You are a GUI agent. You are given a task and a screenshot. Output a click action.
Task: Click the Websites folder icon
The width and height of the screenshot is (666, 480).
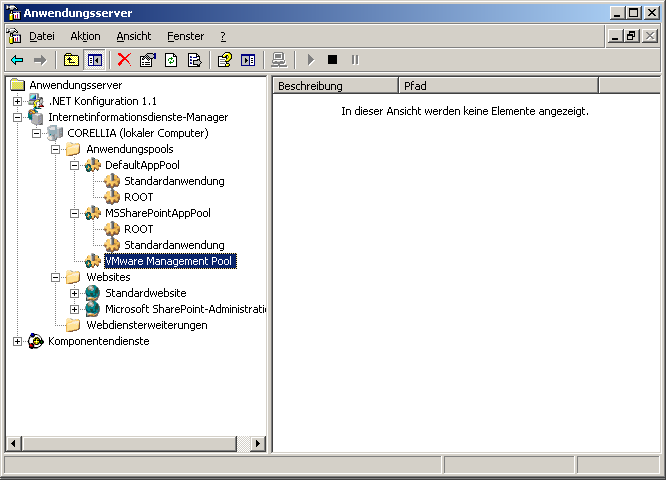(x=73, y=277)
